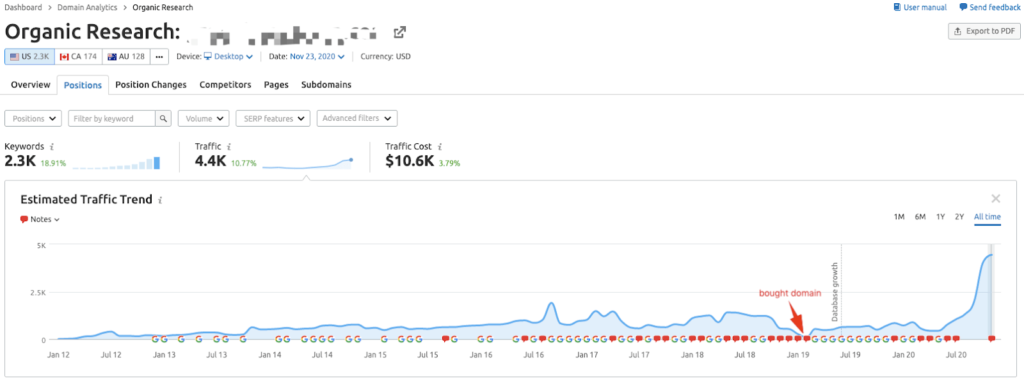Click the Estimated Traffic Trend info icon
This screenshot has height=383, width=1024.
[160, 200]
